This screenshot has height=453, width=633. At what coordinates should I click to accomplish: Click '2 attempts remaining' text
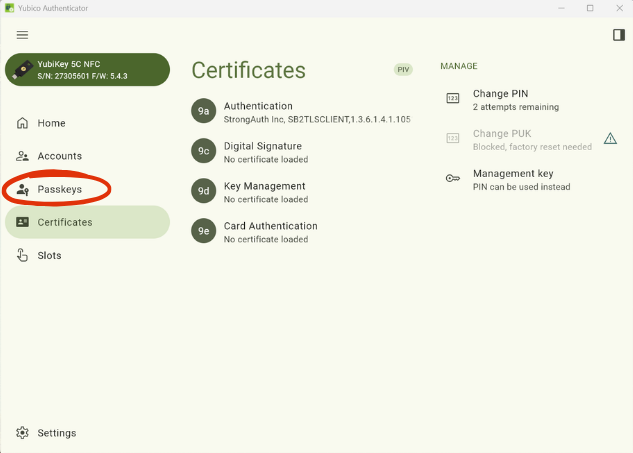516,107
